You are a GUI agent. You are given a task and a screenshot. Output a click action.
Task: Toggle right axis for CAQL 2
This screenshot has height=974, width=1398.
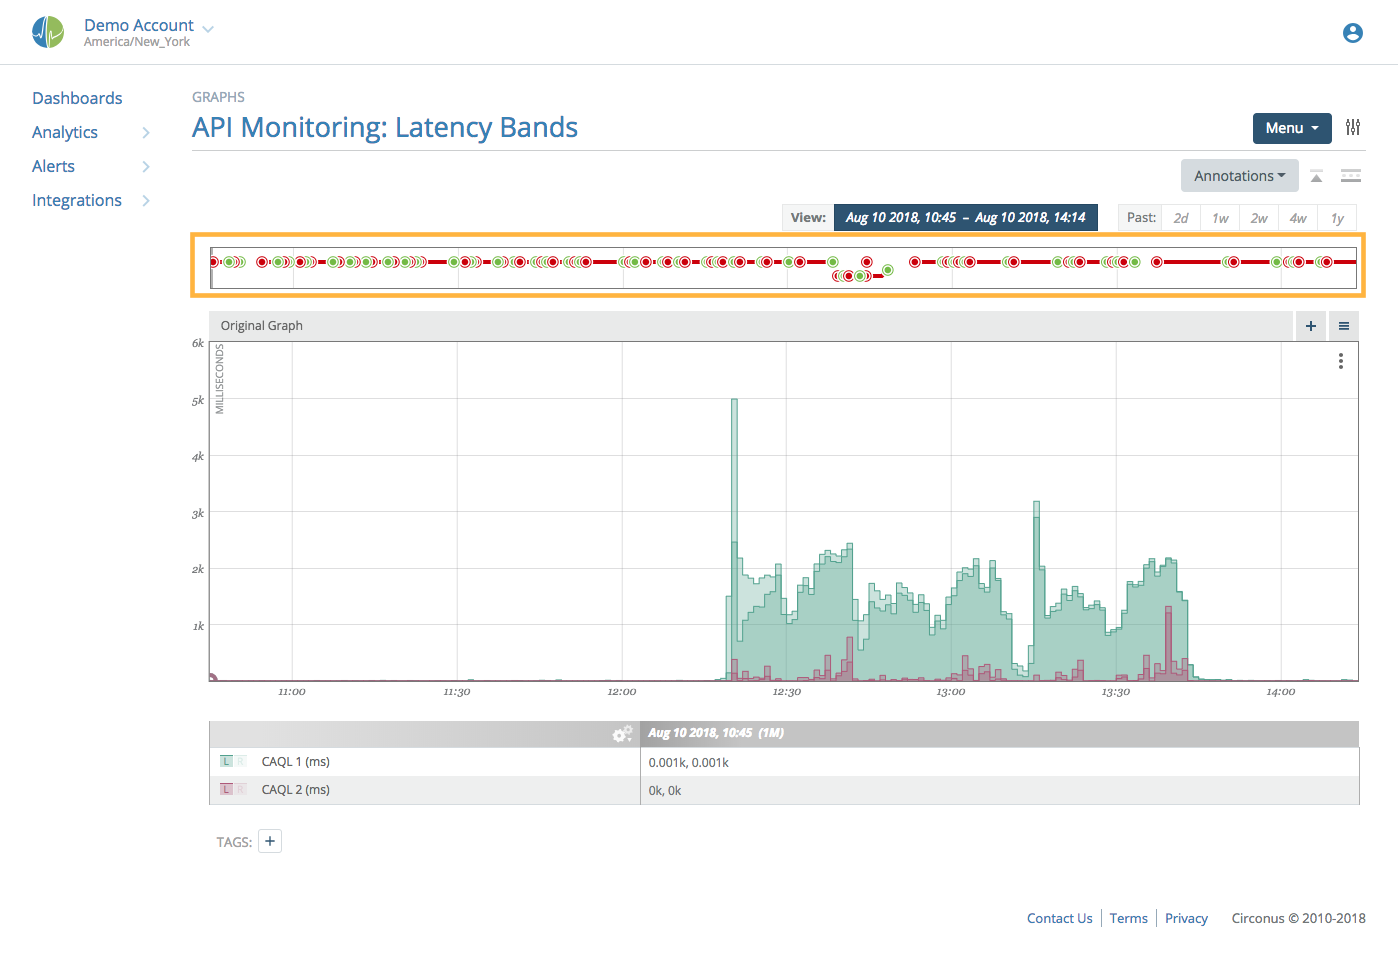click(x=240, y=789)
